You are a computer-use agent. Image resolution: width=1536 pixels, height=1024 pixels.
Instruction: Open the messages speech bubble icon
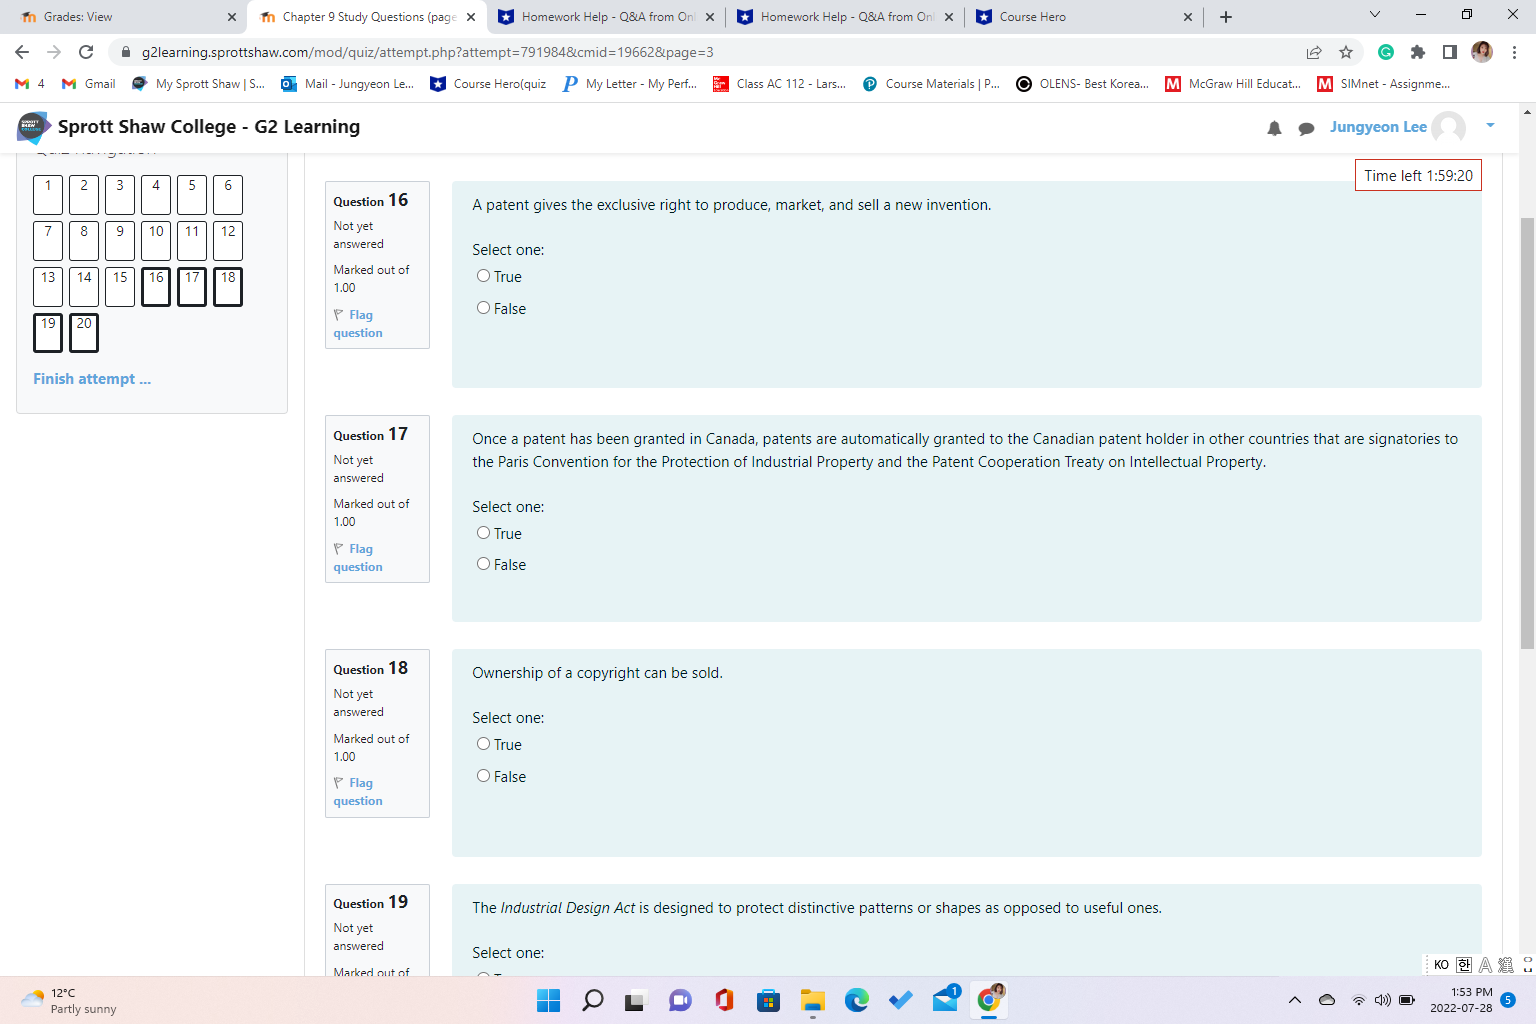click(1306, 128)
